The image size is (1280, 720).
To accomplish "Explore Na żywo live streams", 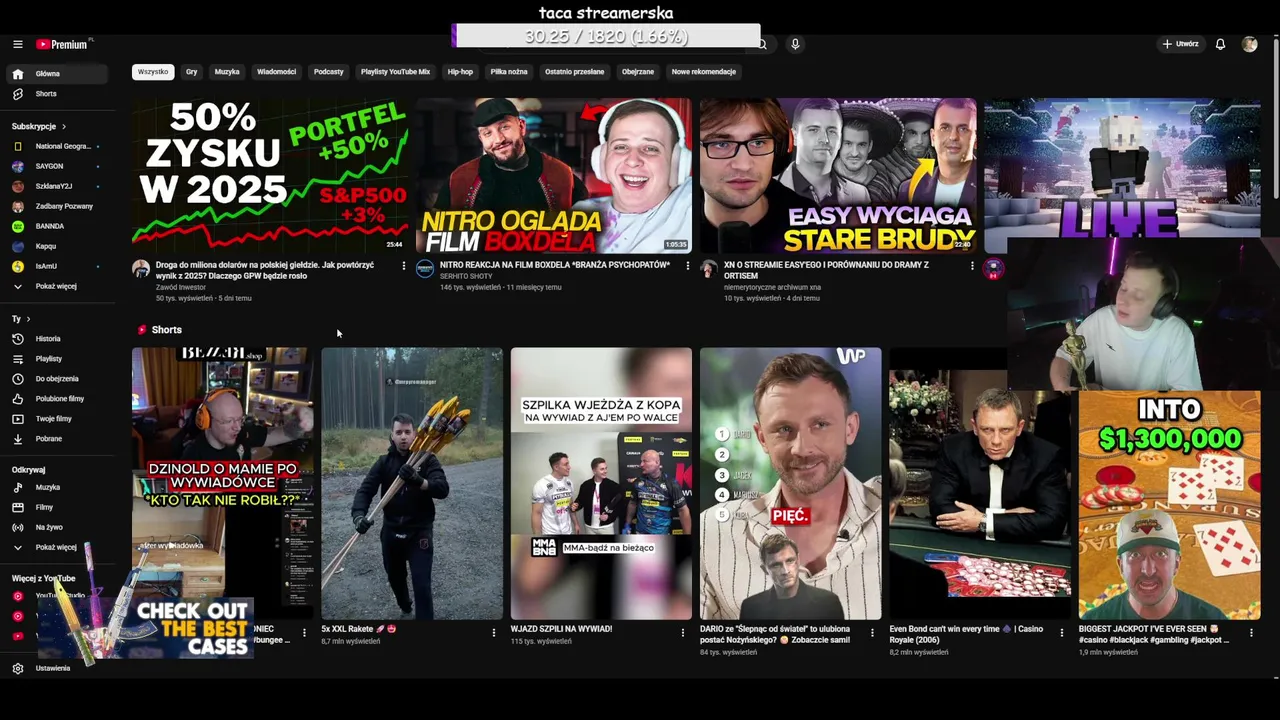I will (58, 528).
